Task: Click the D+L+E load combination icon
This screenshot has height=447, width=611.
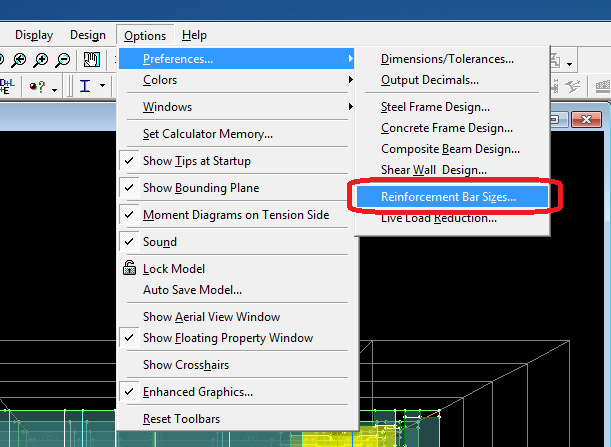Action: click(7, 86)
